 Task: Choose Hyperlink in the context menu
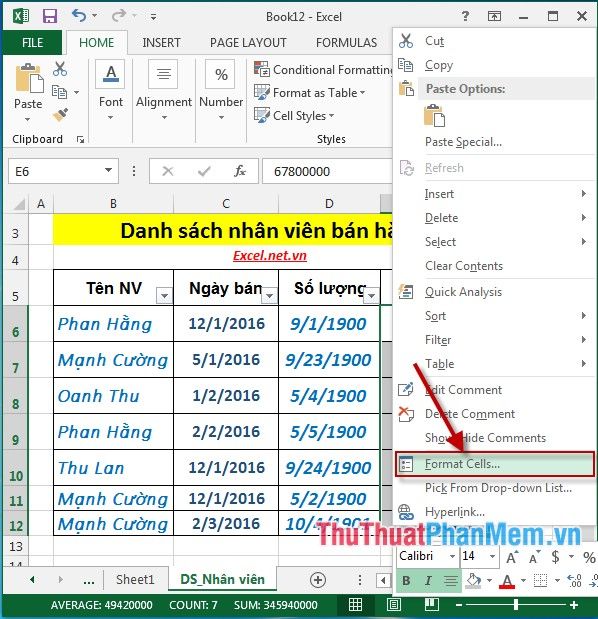tap(495, 512)
